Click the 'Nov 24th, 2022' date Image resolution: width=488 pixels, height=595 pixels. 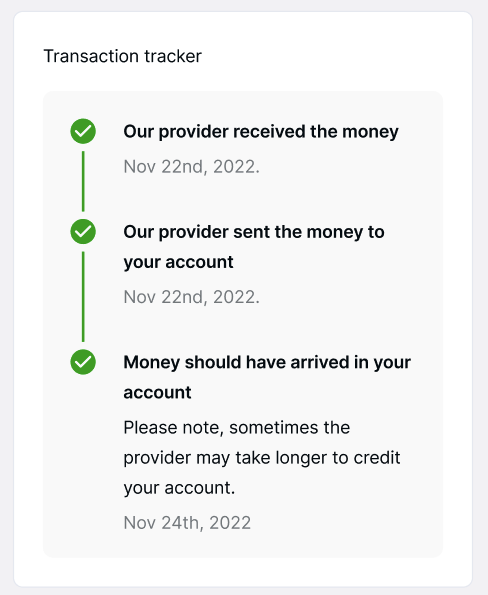tap(187, 523)
